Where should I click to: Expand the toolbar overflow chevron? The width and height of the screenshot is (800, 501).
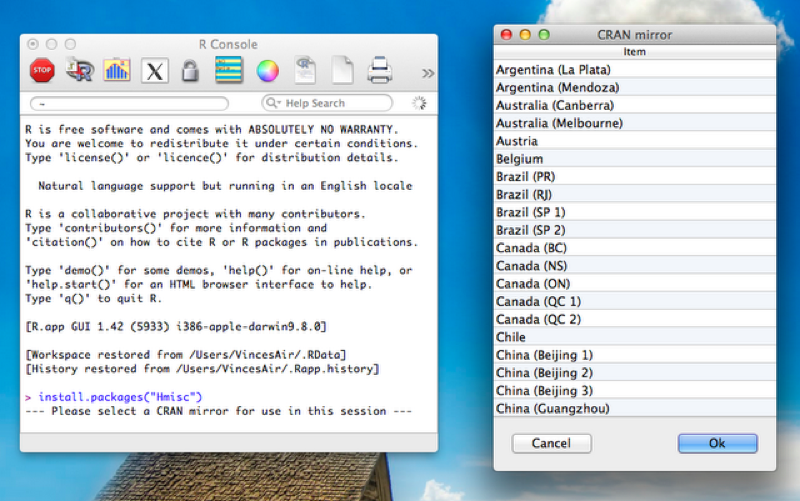[428, 73]
